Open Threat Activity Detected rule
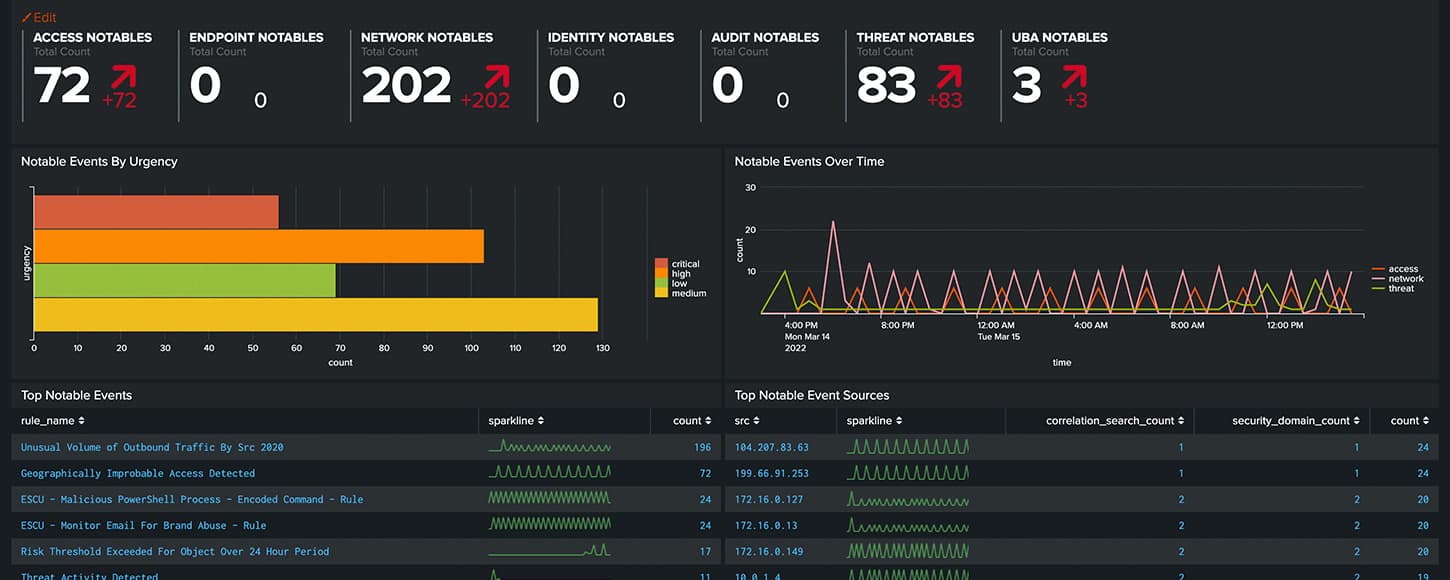1450x580 pixels. pos(90,576)
